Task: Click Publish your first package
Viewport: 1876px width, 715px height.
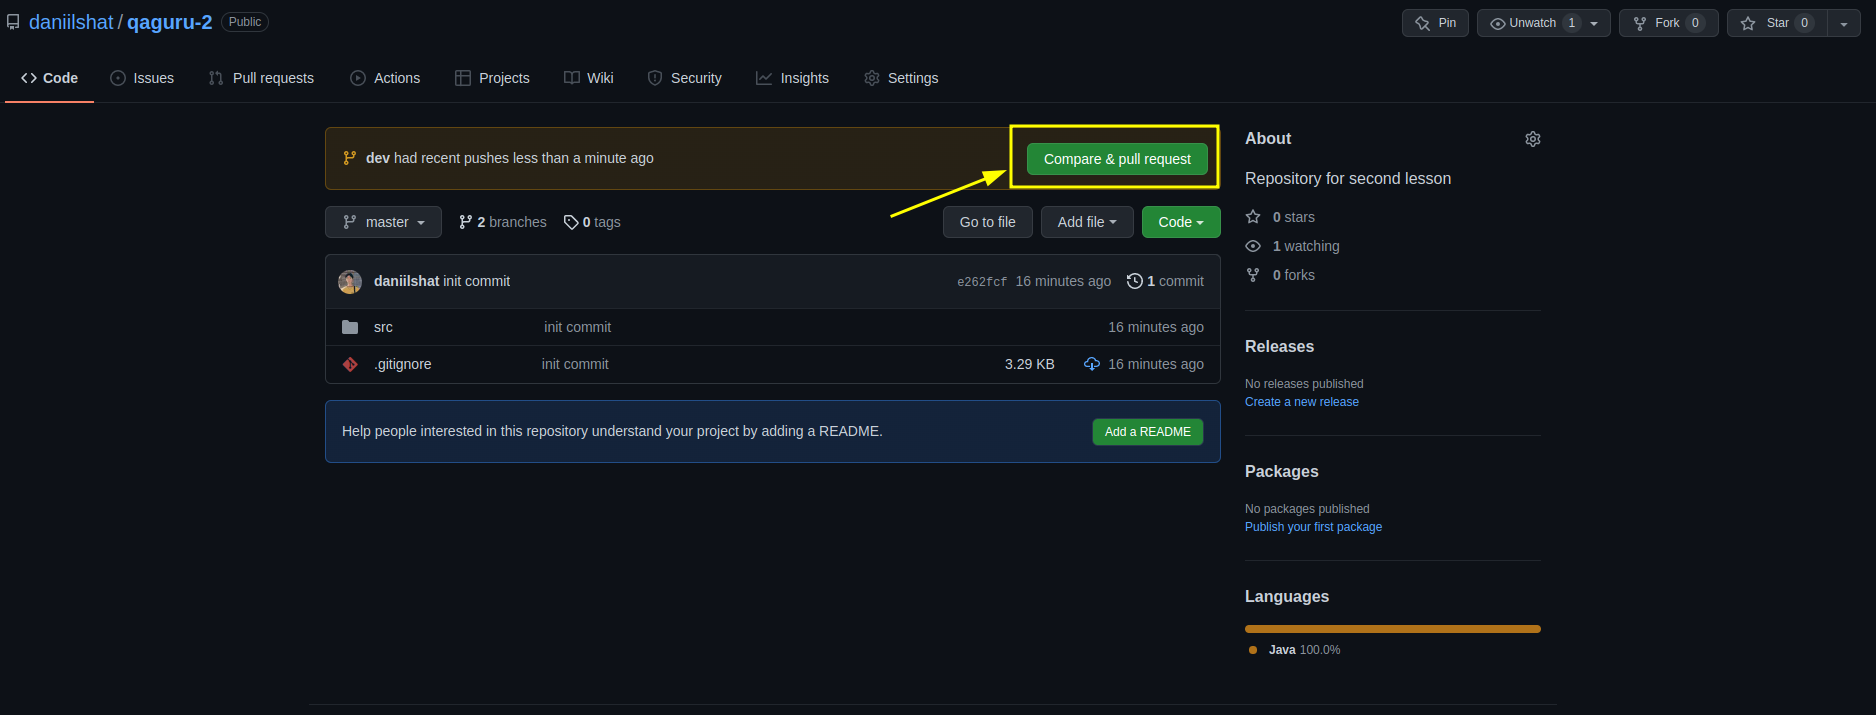Action: tap(1313, 527)
